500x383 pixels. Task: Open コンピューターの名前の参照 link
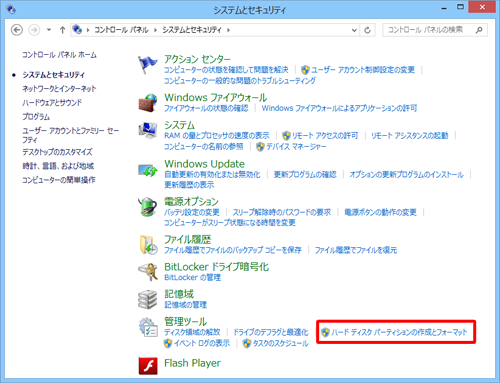204,147
